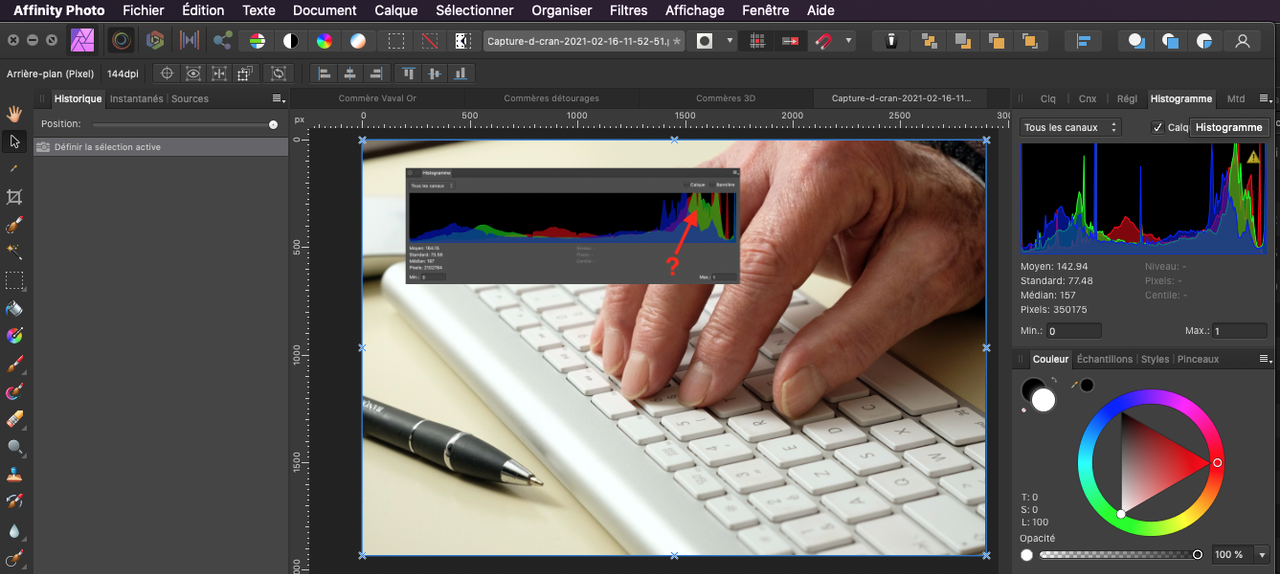This screenshot has height=574, width=1280.
Task: Select Définir la sélection active history entry
Action: [161, 147]
